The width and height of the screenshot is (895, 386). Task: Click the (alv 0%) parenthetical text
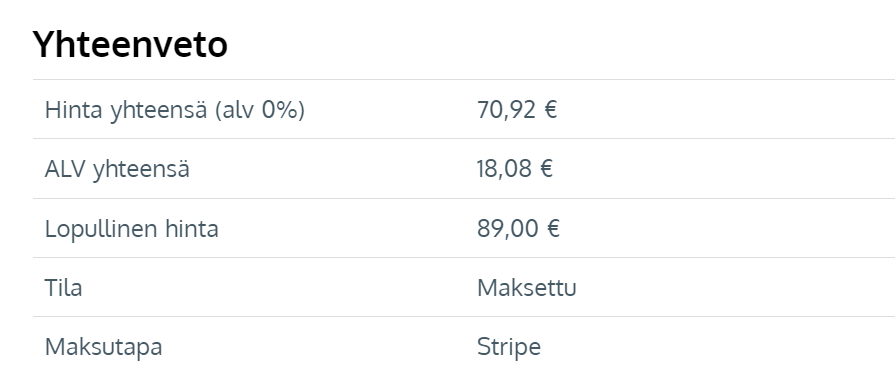[x=260, y=110]
